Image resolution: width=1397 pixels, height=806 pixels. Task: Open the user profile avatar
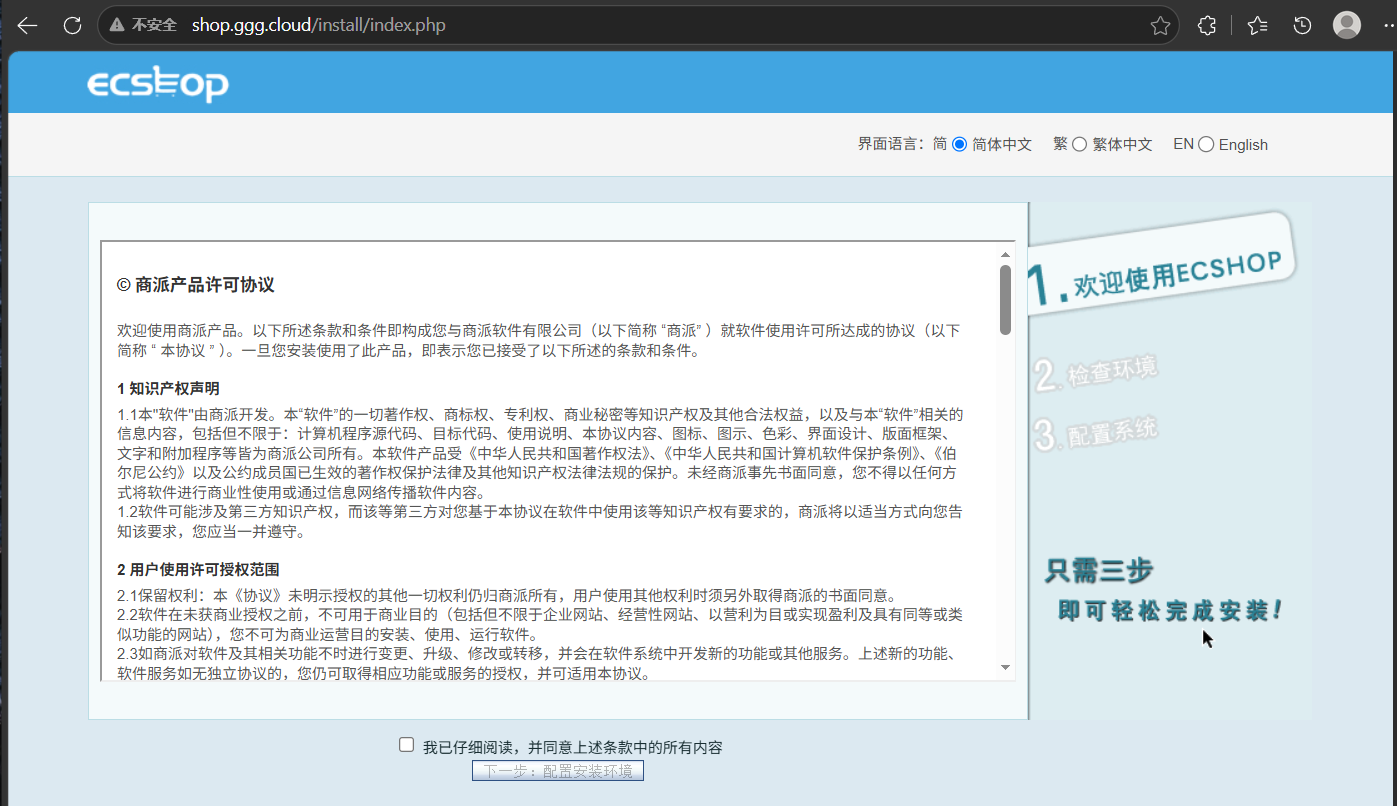[1347, 25]
